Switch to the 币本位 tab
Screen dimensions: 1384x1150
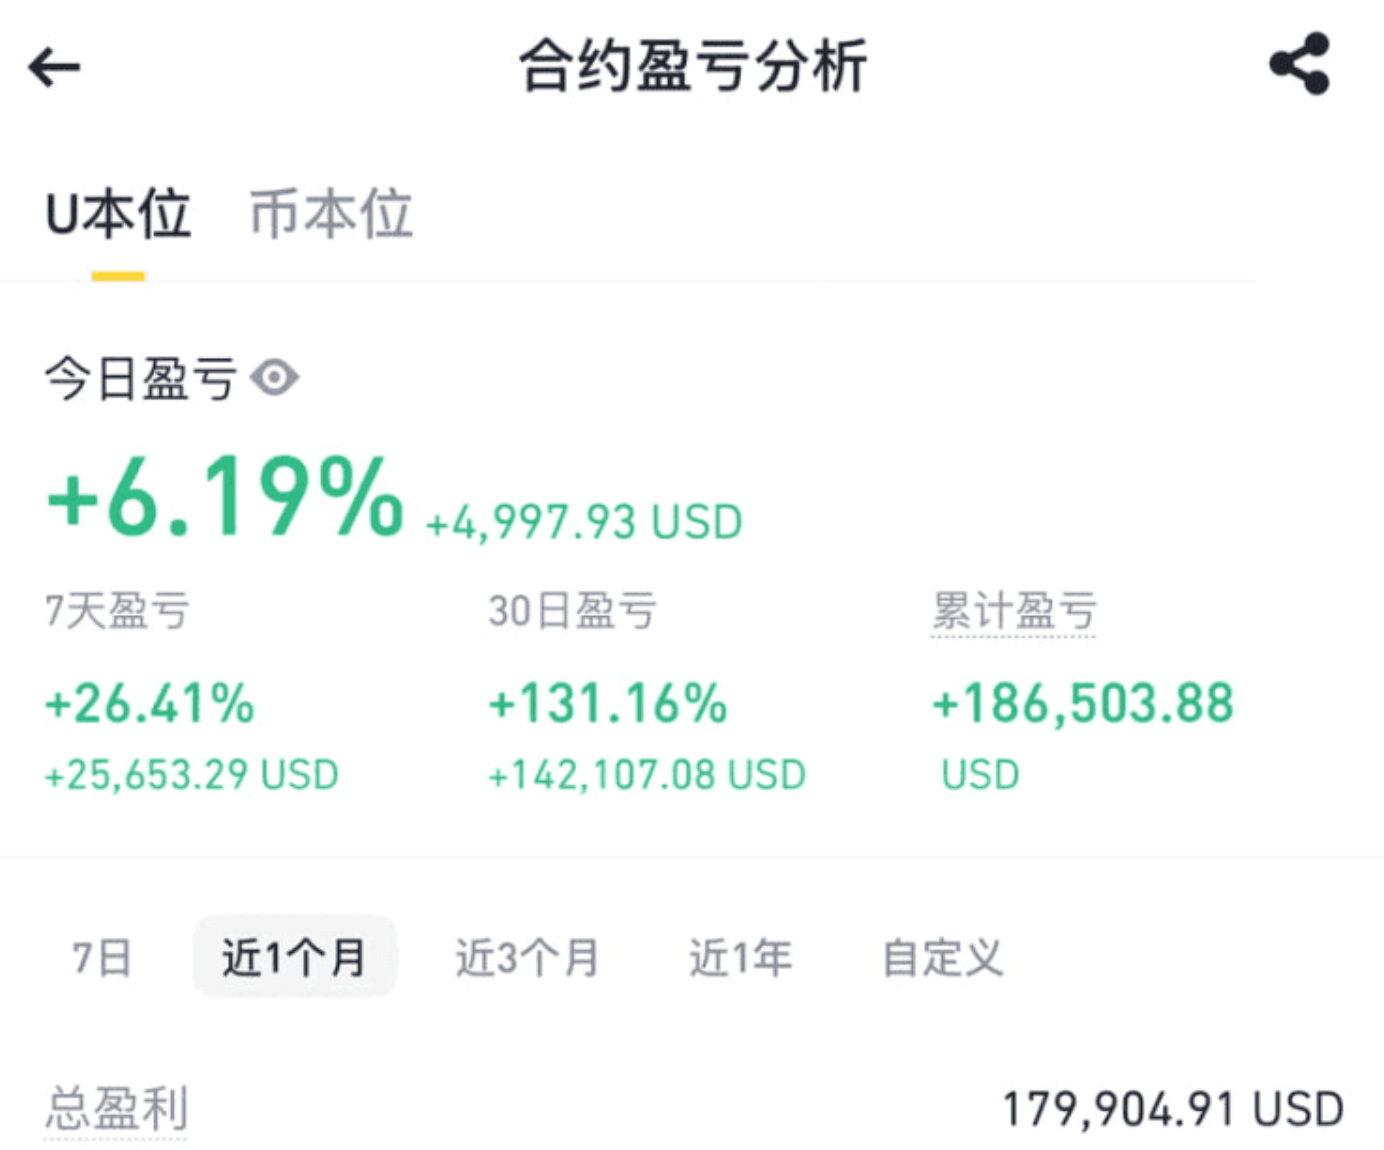point(331,215)
